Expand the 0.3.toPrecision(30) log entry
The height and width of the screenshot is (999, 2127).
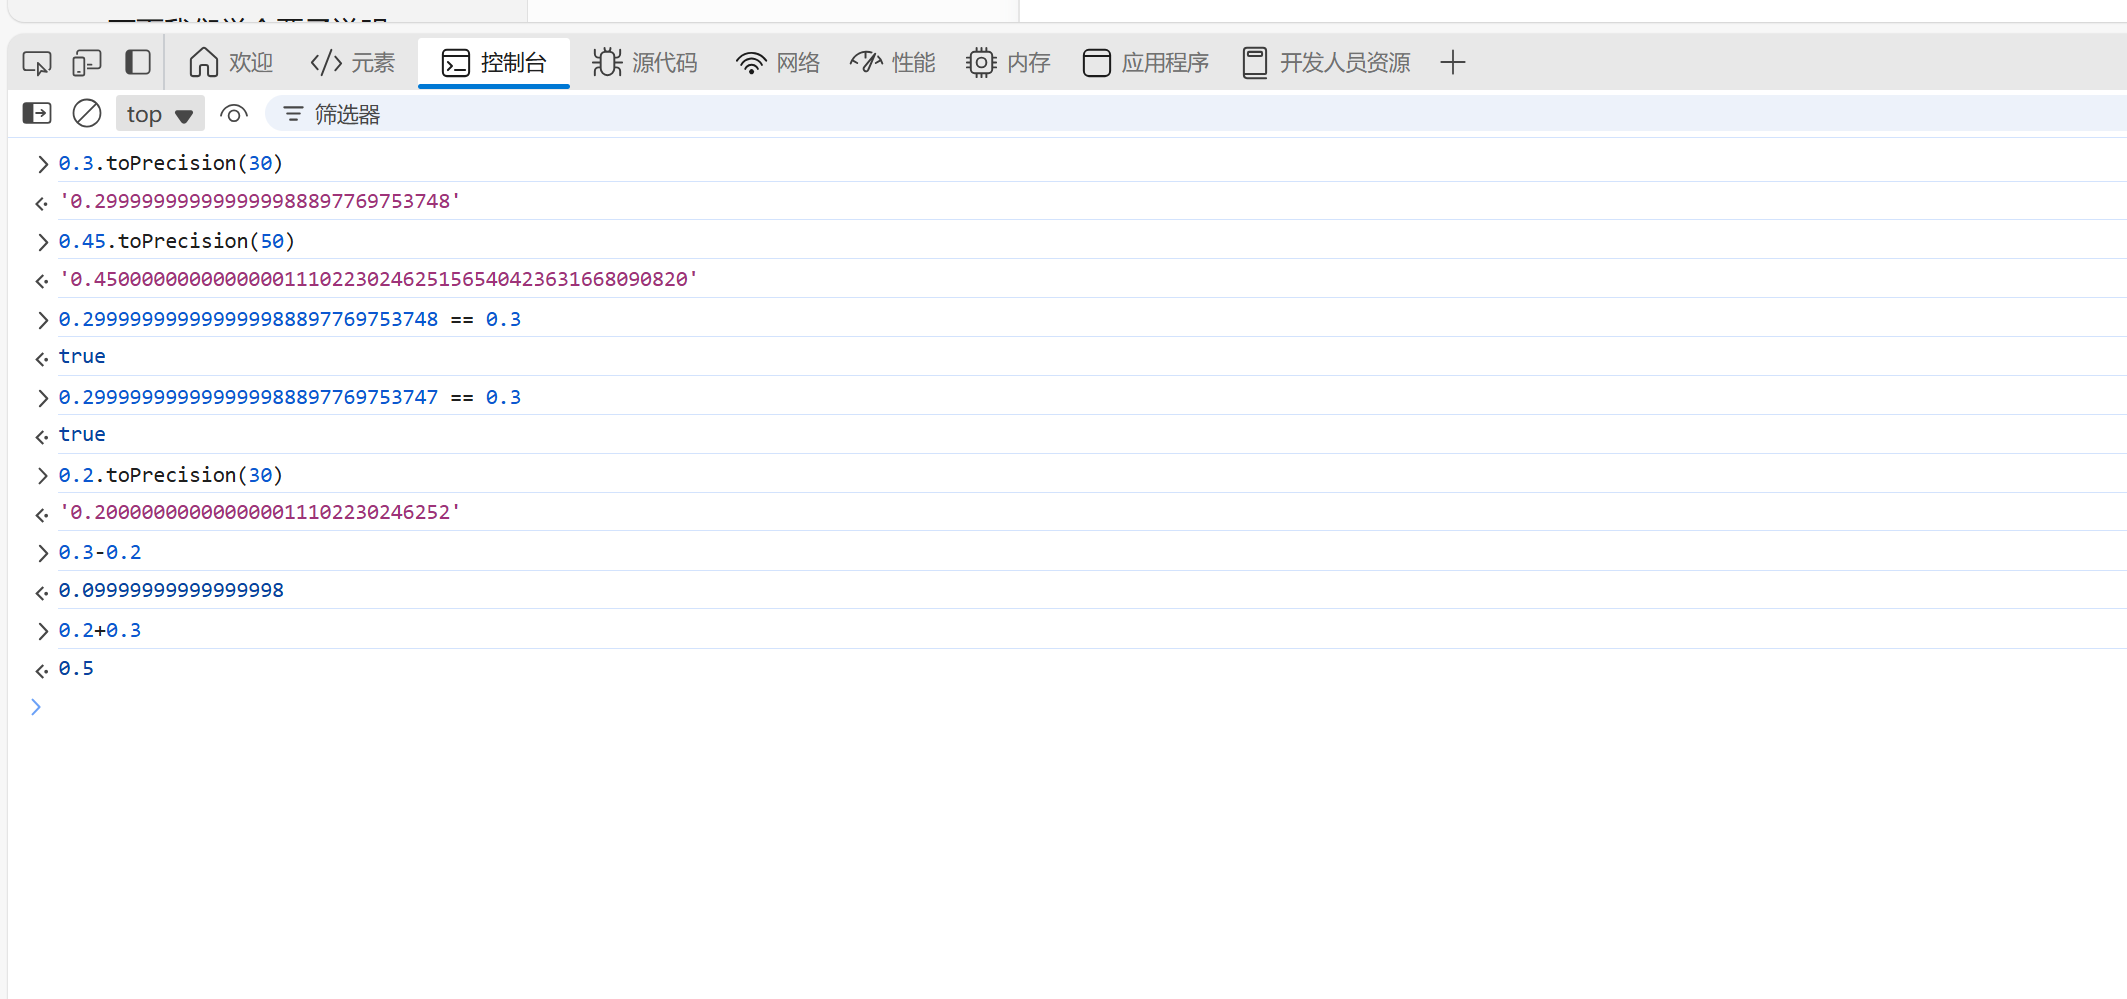42,163
